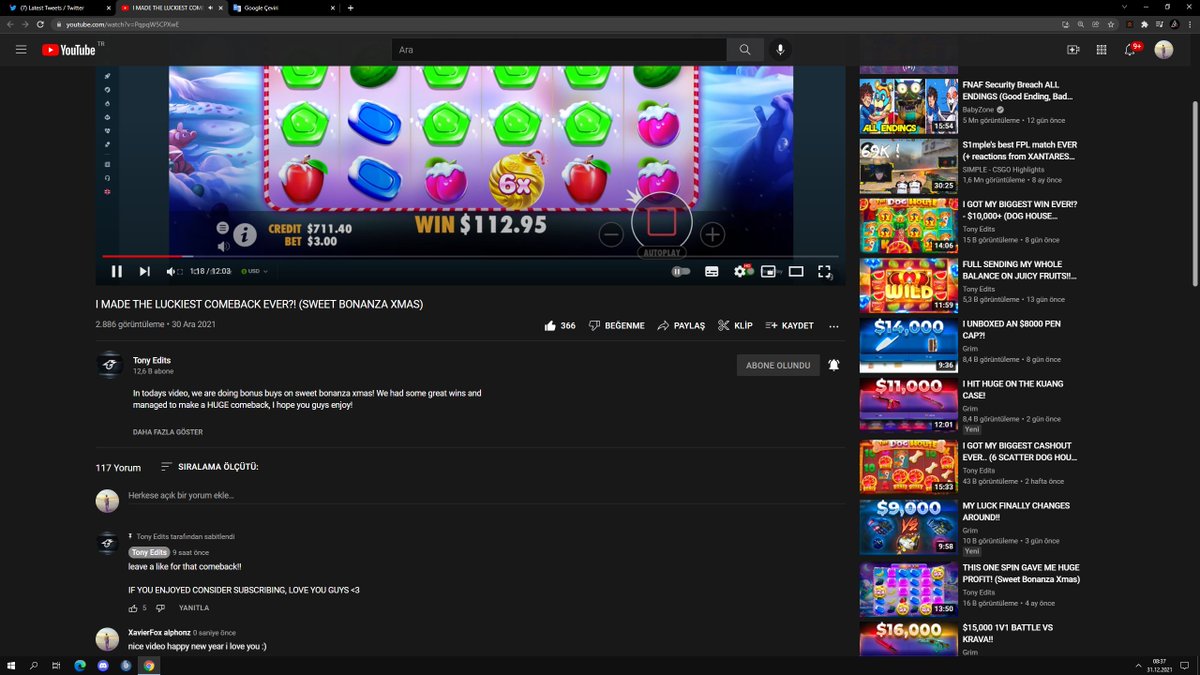Open more actions three-dot menu
This screenshot has height=675, width=1200.
pyautogui.click(x=834, y=326)
